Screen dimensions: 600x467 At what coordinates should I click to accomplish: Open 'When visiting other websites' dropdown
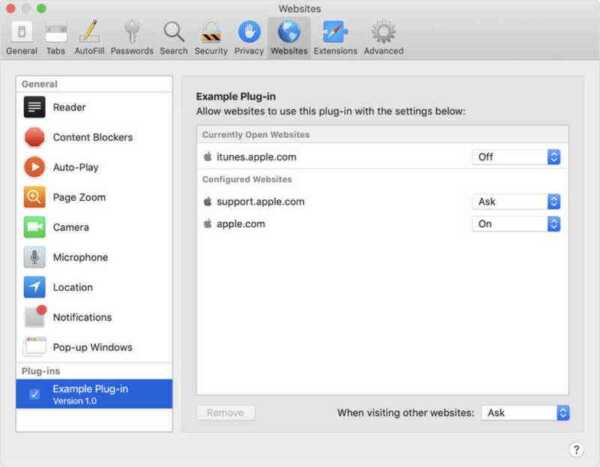(x=526, y=412)
